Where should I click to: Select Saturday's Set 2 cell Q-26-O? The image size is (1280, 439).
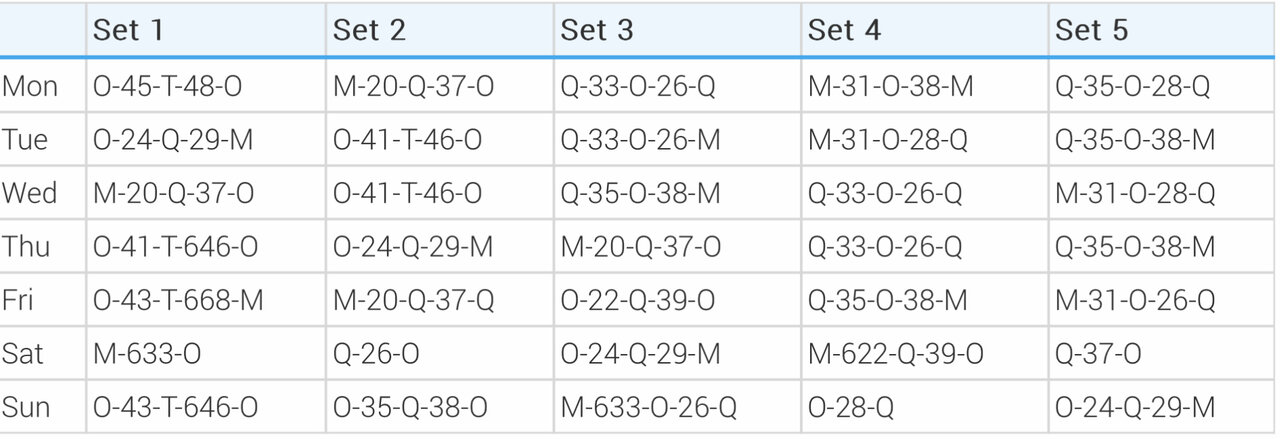[x=376, y=354]
